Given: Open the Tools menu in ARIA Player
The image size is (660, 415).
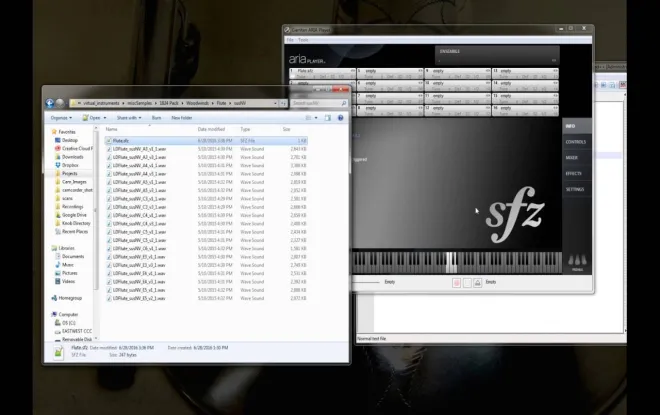Looking at the screenshot, I should pos(303,40).
